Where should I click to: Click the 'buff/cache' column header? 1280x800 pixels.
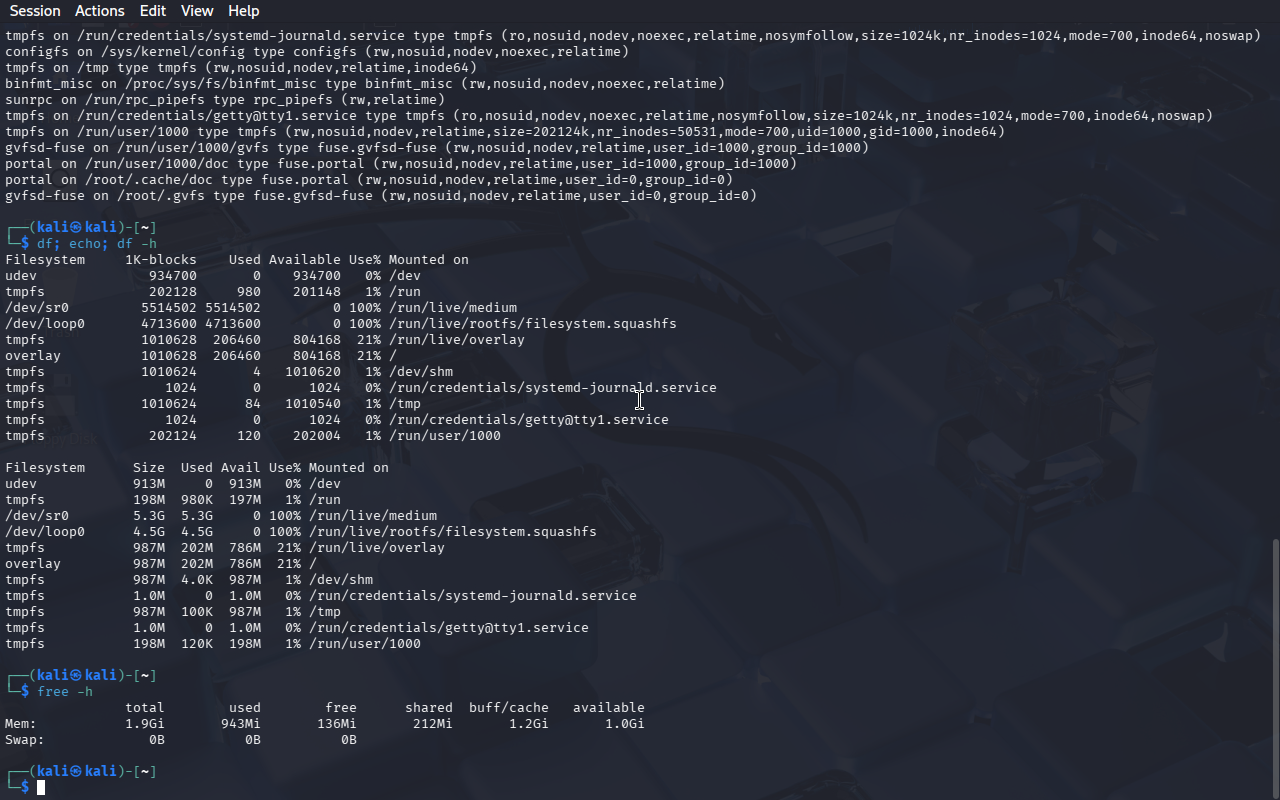point(508,707)
